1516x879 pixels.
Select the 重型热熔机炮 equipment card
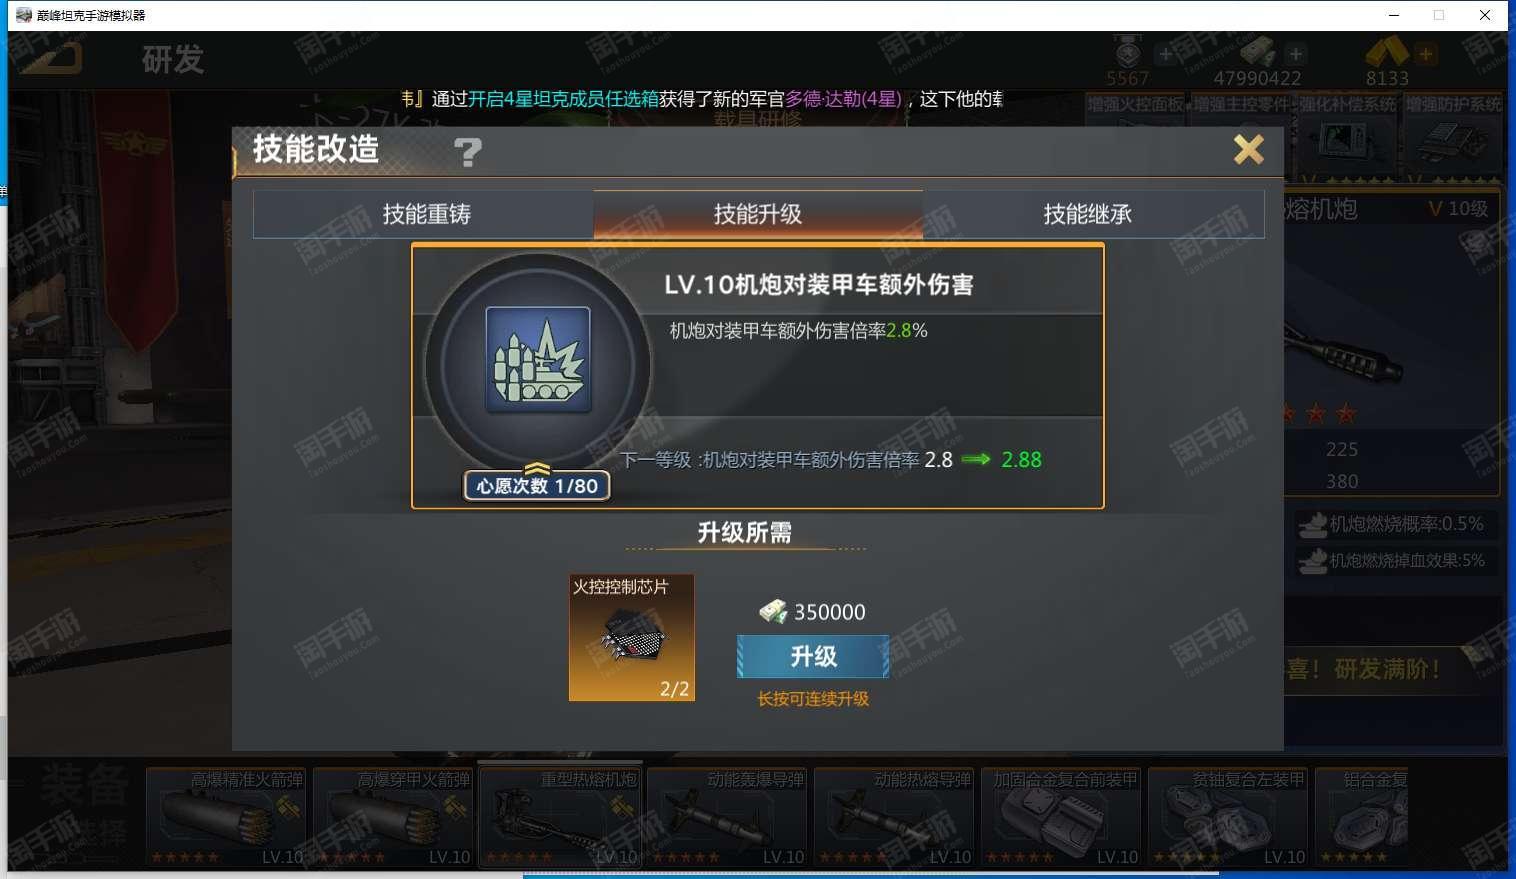(561, 817)
